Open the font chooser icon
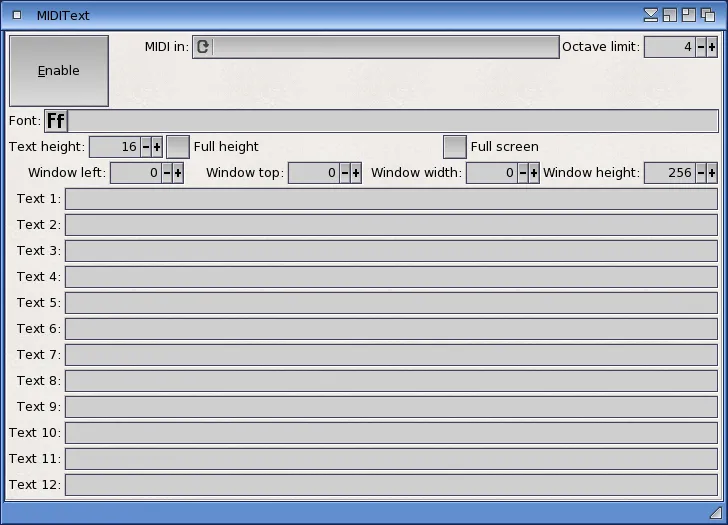 [x=56, y=121]
